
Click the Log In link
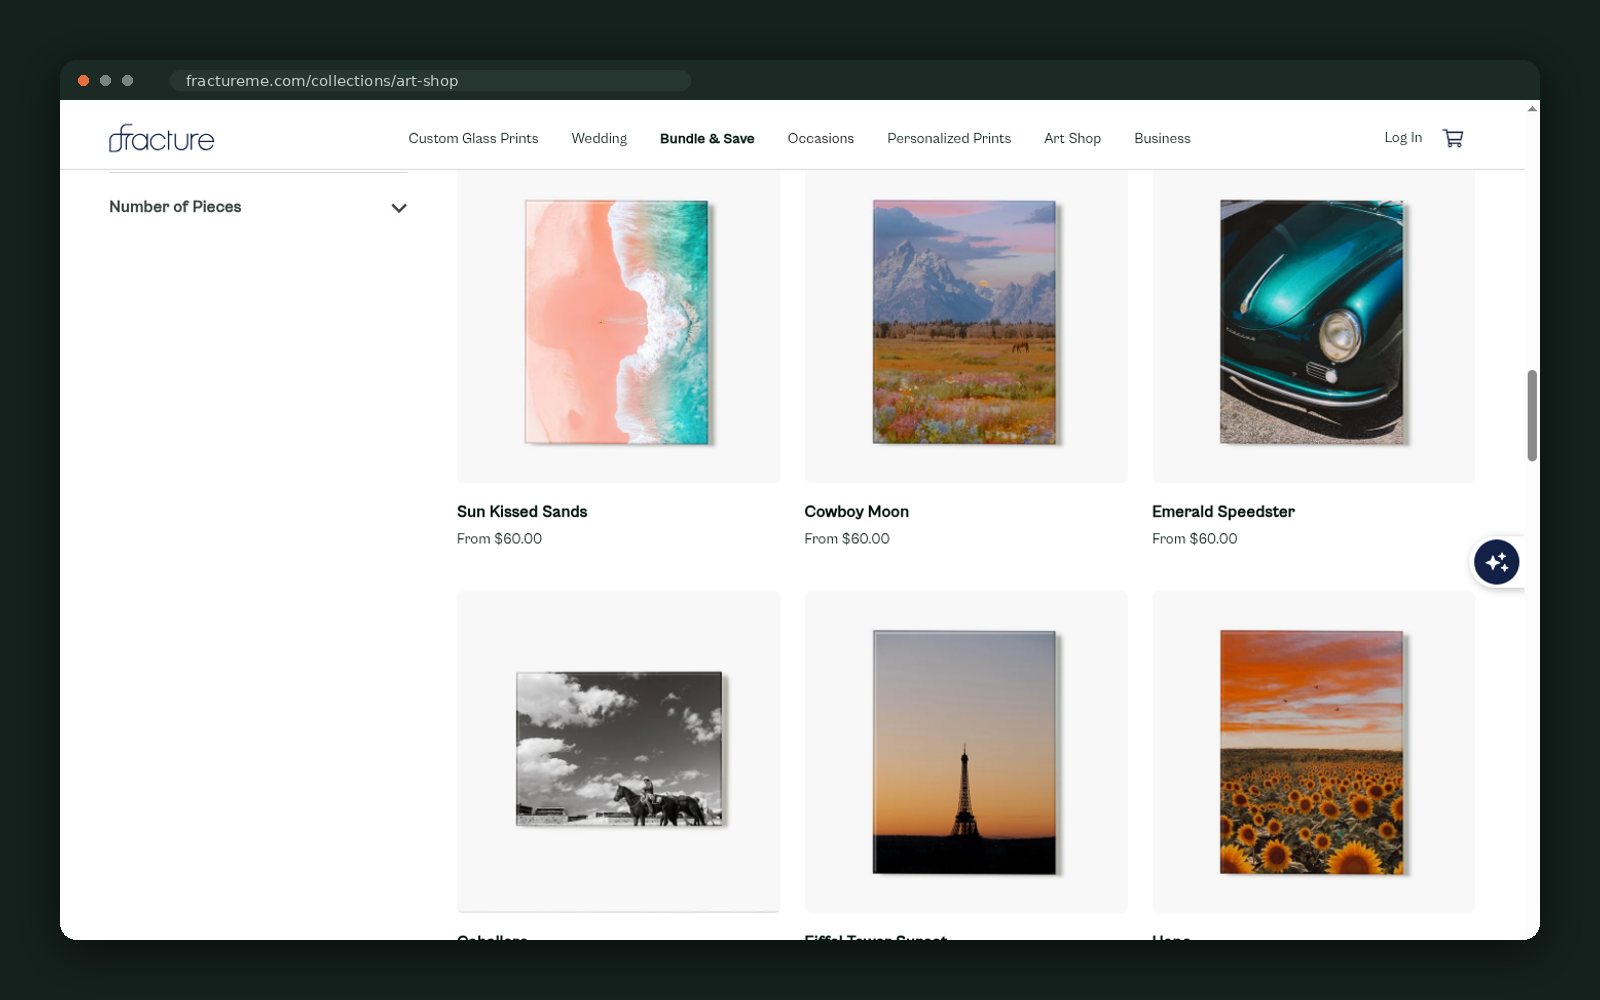coord(1403,137)
